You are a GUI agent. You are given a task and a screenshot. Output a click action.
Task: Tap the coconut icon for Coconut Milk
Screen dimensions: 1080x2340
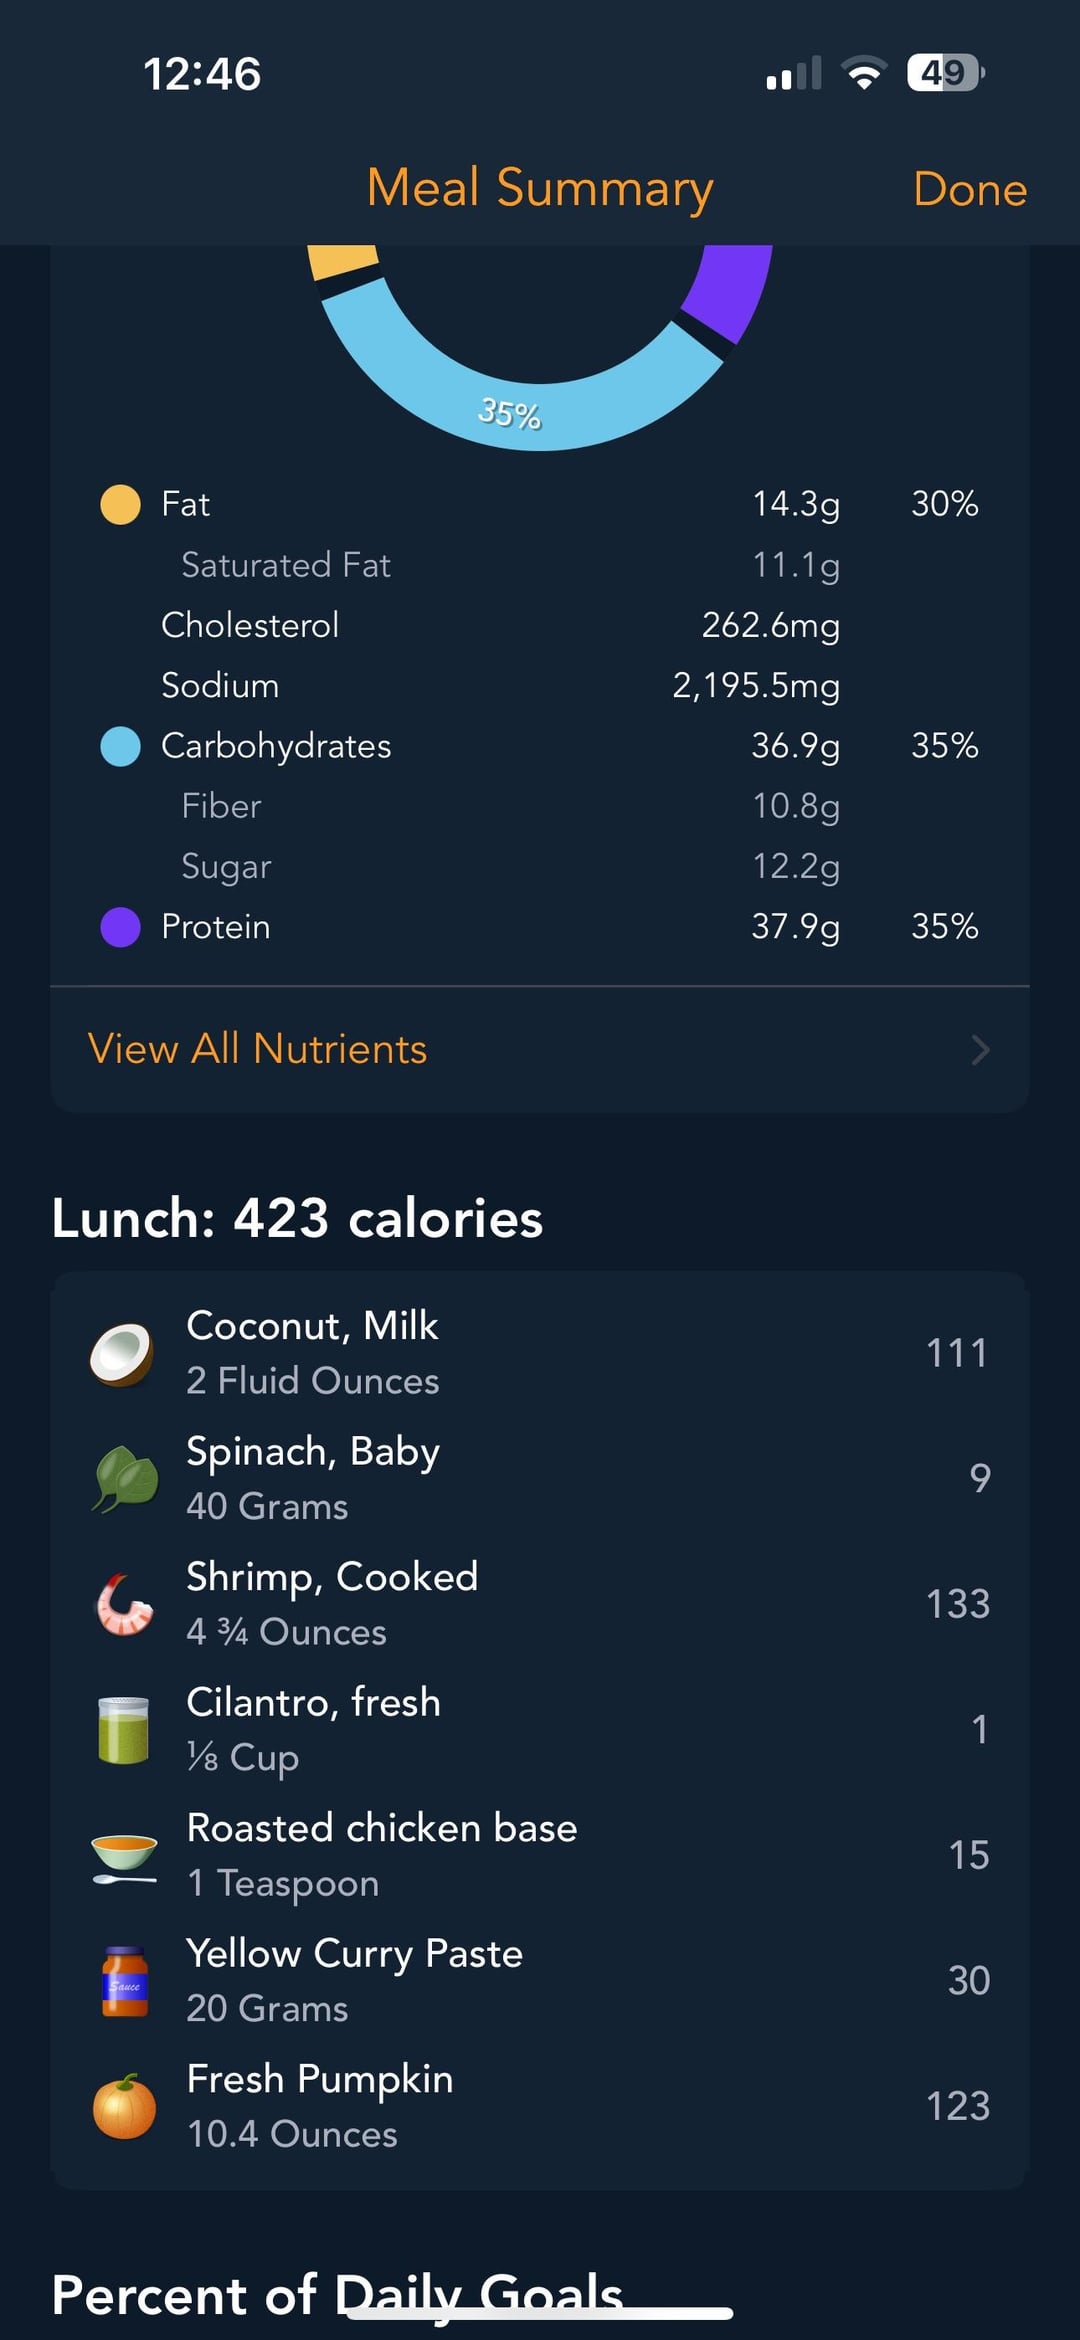[x=122, y=1354]
